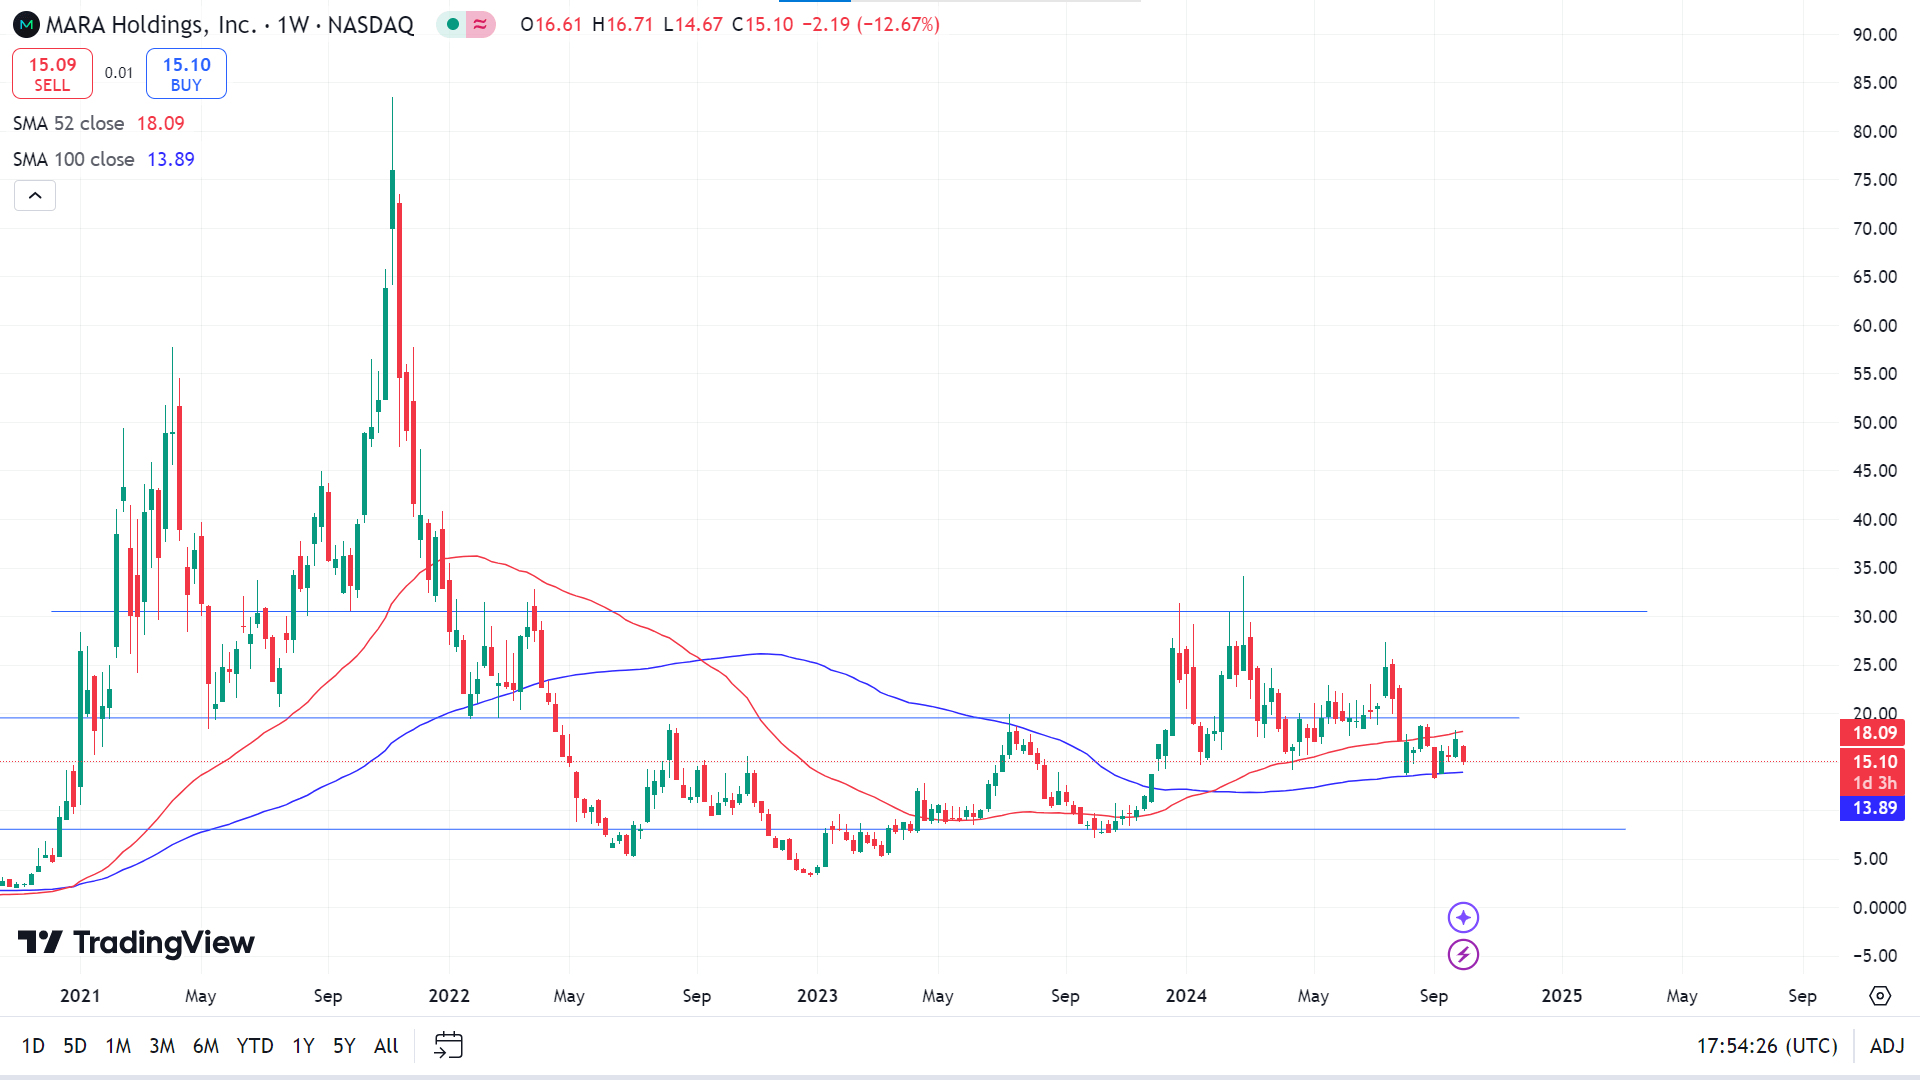
Task: Click the SMA 100 value 13.89
Action: coord(171,159)
